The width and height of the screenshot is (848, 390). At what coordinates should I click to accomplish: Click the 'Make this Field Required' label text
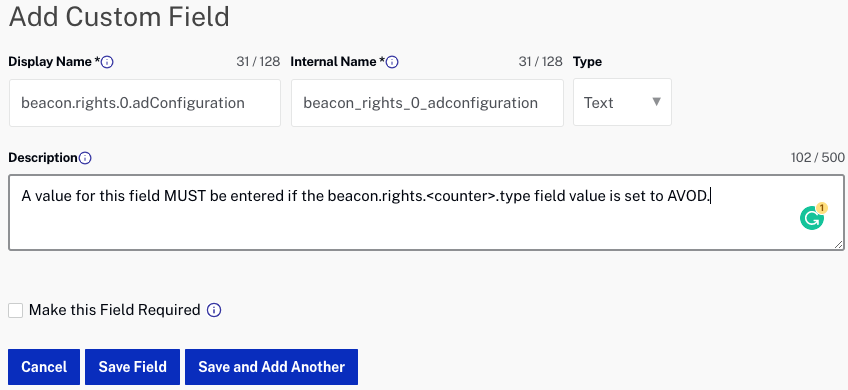(115, 310)
